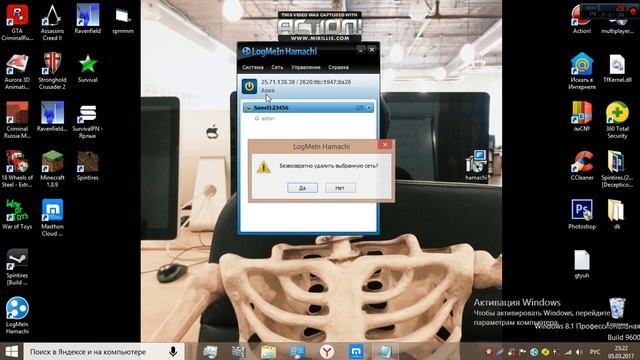
Task: Open Stronghold Crusader 2 desktop shortcut
Action: 52,71
